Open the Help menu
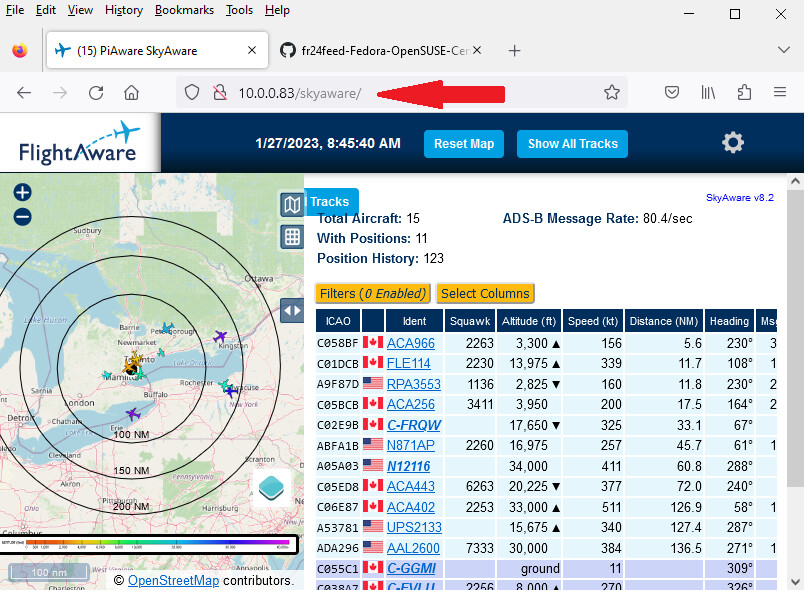Viewport: 808px width, 594px height. [277, 10]
